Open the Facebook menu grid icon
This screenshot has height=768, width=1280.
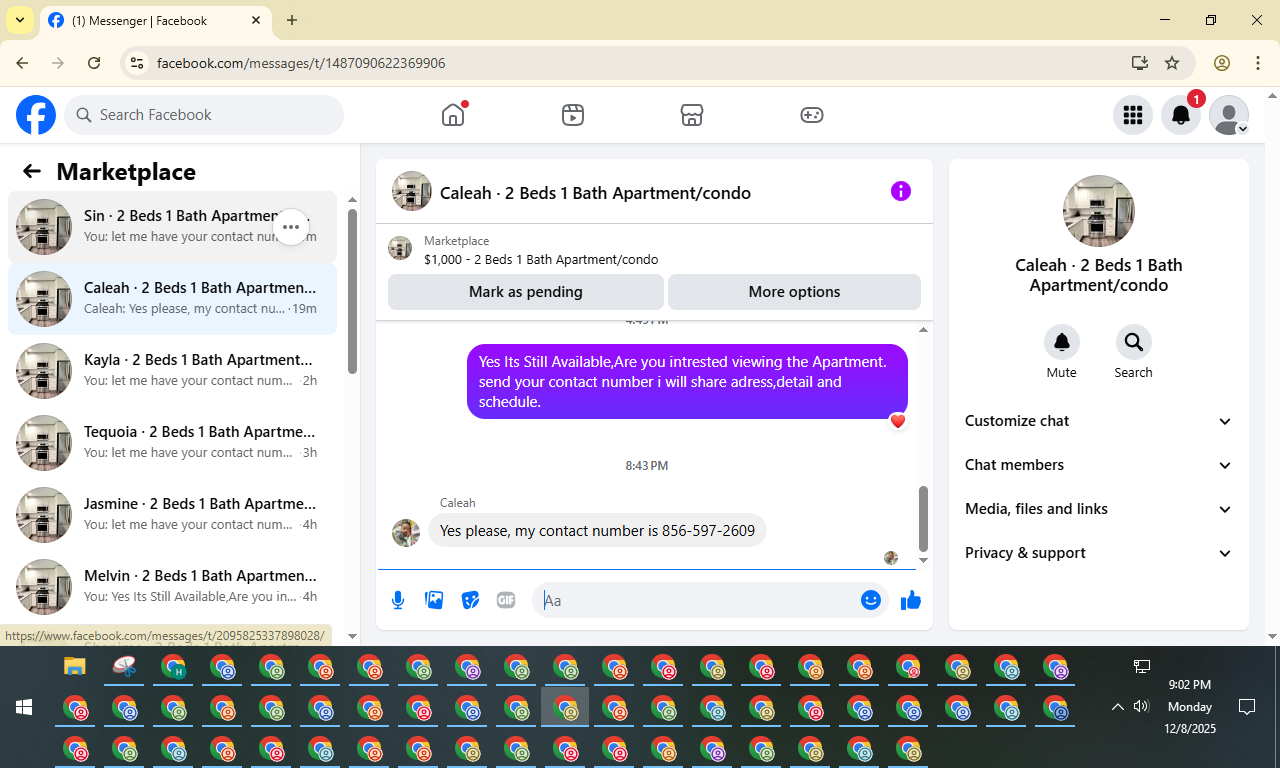click(x=1133, y=115)
